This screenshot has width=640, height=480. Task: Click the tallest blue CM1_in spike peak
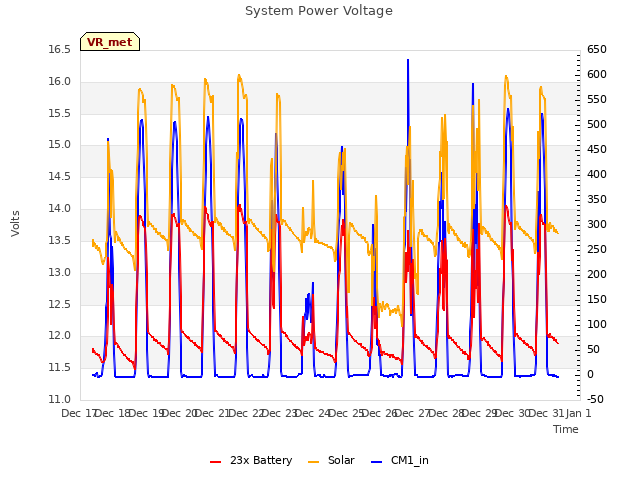click(x=408, y=60)
